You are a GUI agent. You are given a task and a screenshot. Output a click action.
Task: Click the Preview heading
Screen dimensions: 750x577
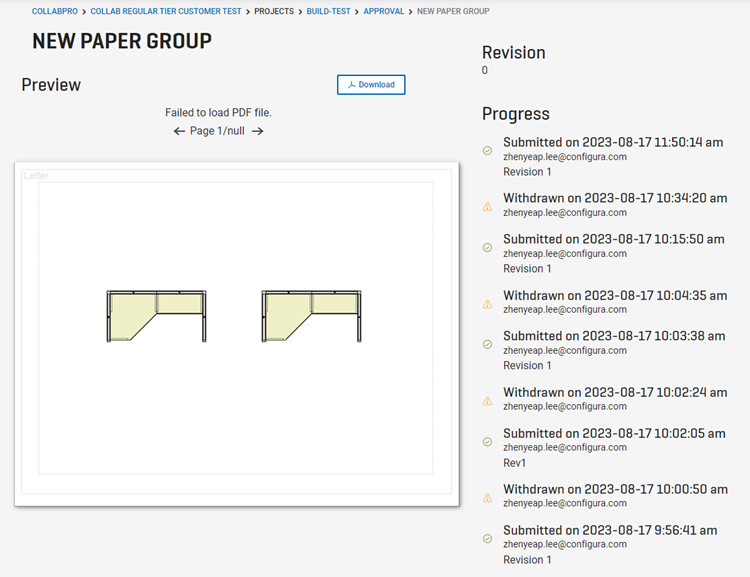click(51, 85)
